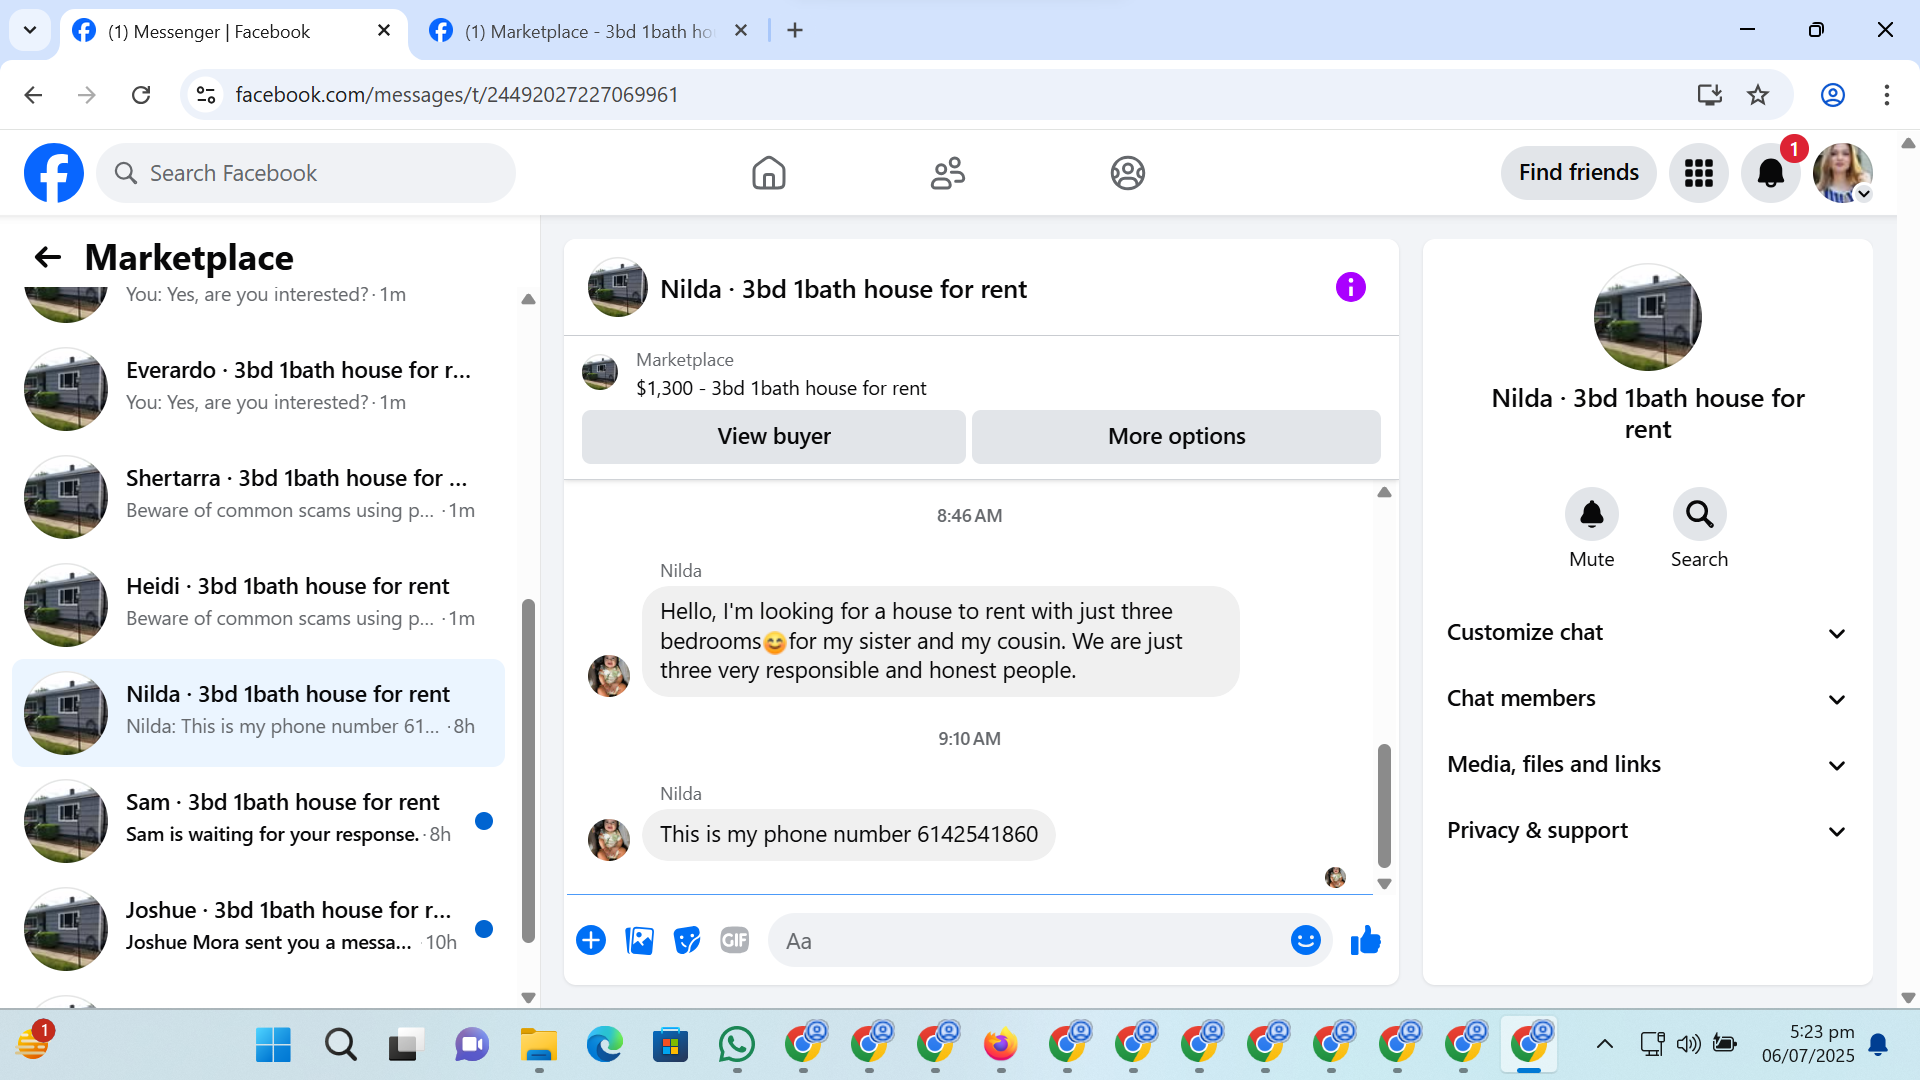Click the Find friends button

pos(1578,173)
